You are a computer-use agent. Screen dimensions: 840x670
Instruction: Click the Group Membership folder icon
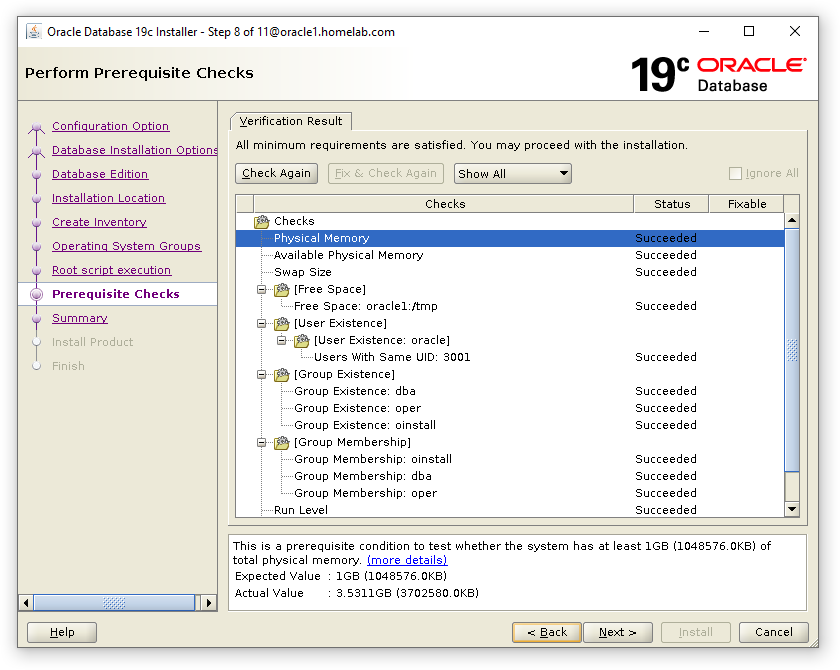coord(282,442)
